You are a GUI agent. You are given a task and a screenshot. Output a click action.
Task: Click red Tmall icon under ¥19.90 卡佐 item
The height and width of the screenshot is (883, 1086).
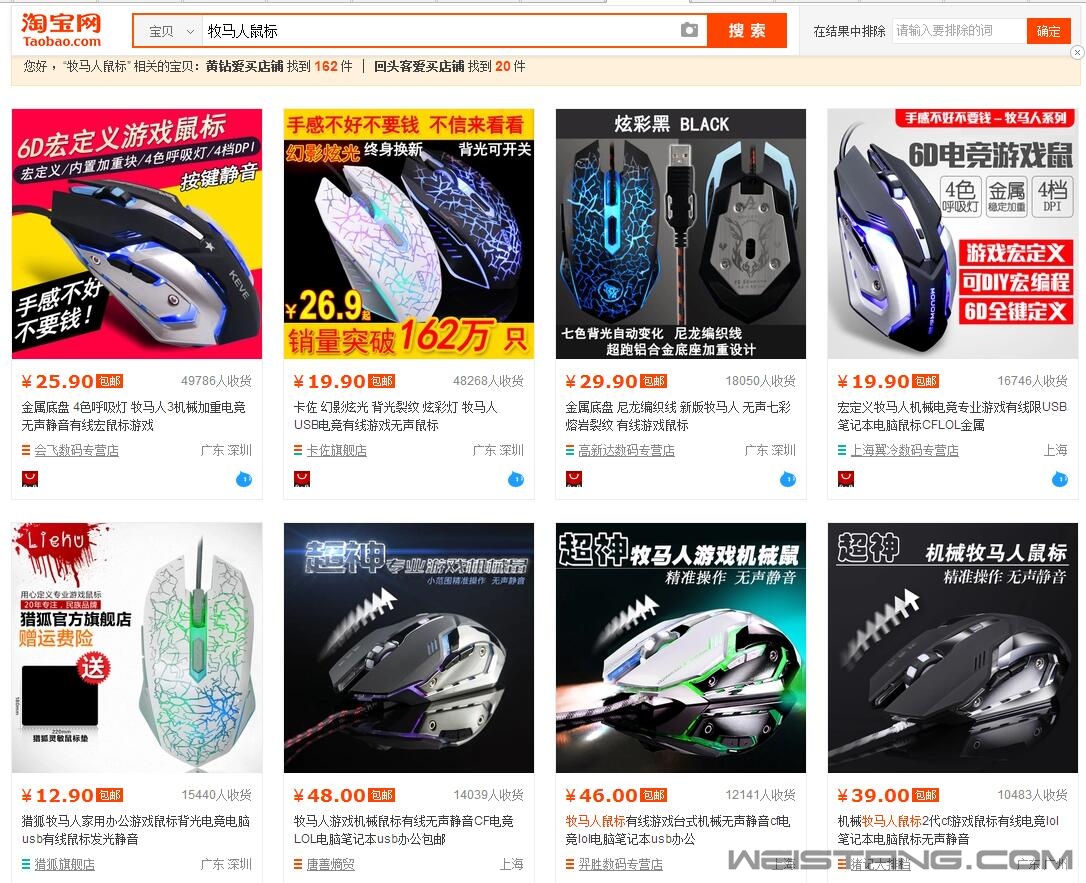pos(302,479)
